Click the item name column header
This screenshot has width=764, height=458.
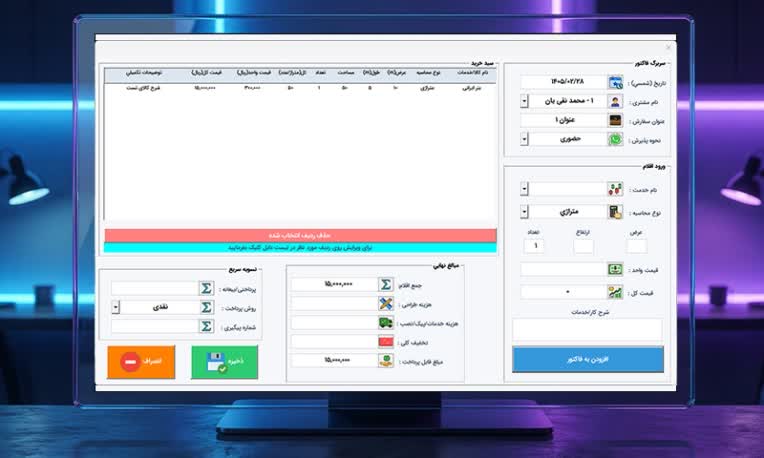(x=472, y=73)
